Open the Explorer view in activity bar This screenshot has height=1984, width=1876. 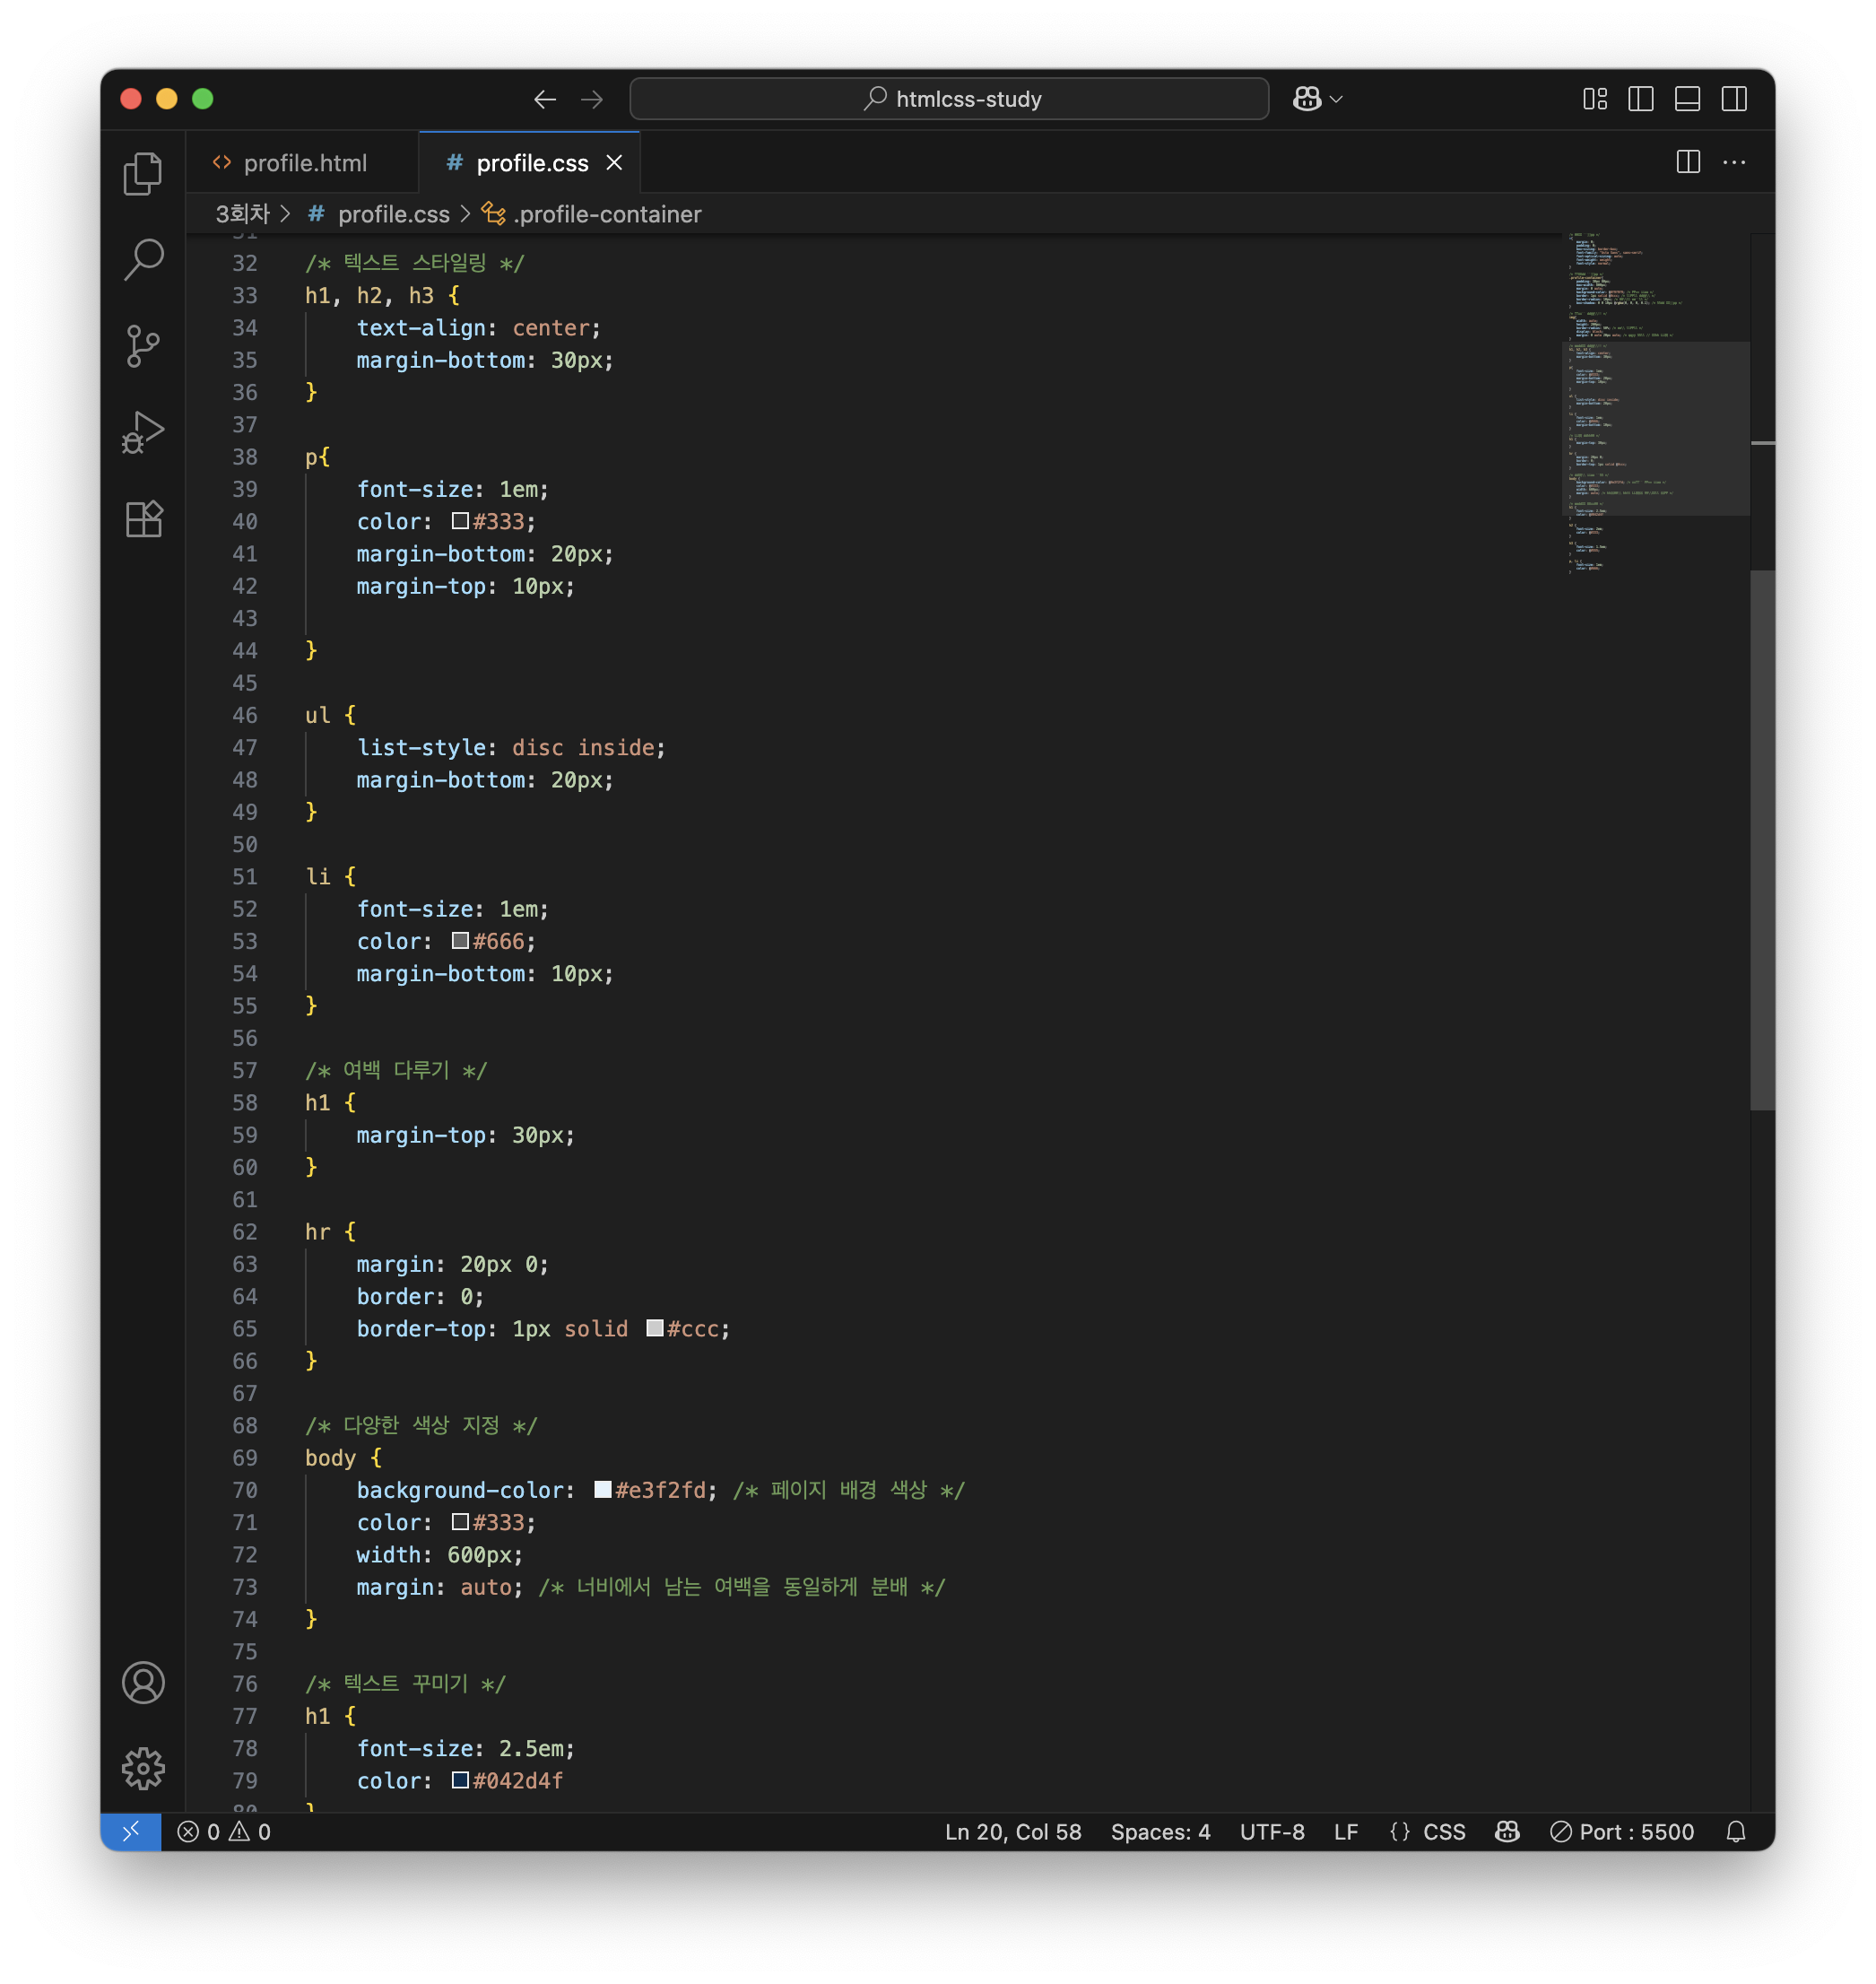143,174
